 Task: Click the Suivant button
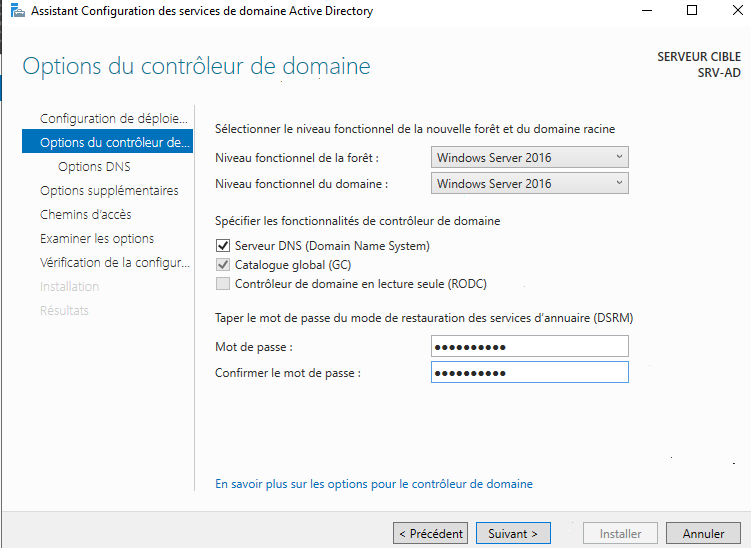click(513, 534)
